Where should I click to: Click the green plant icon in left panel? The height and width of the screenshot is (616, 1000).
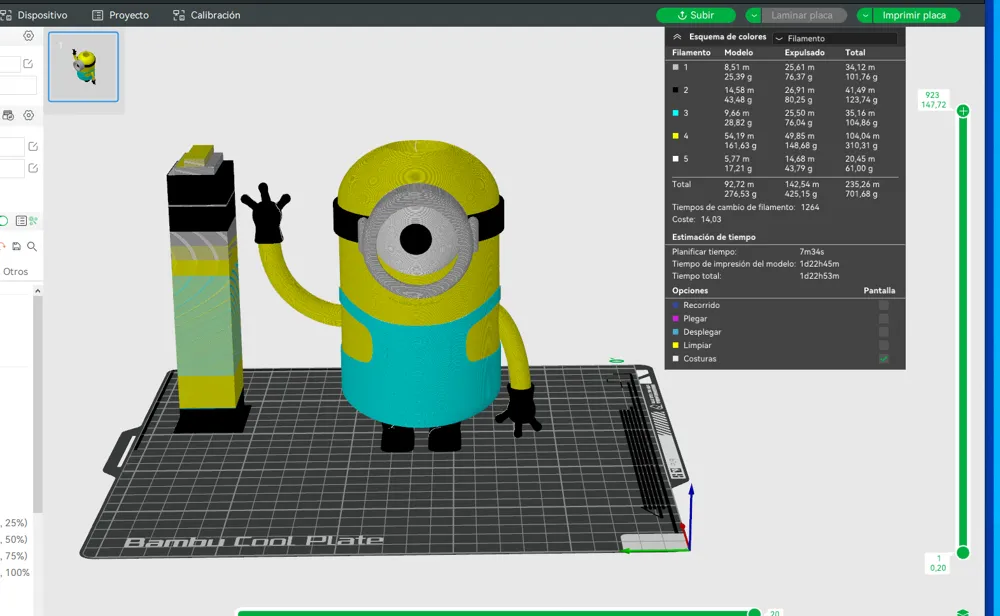pyautogui.click(x=31, y=218)
